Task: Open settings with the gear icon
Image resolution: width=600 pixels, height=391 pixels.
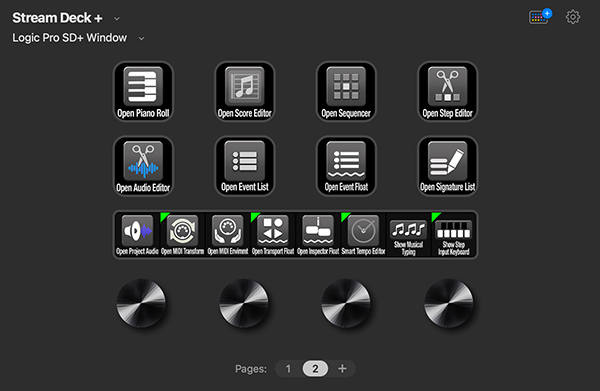Action: point(573,17)
